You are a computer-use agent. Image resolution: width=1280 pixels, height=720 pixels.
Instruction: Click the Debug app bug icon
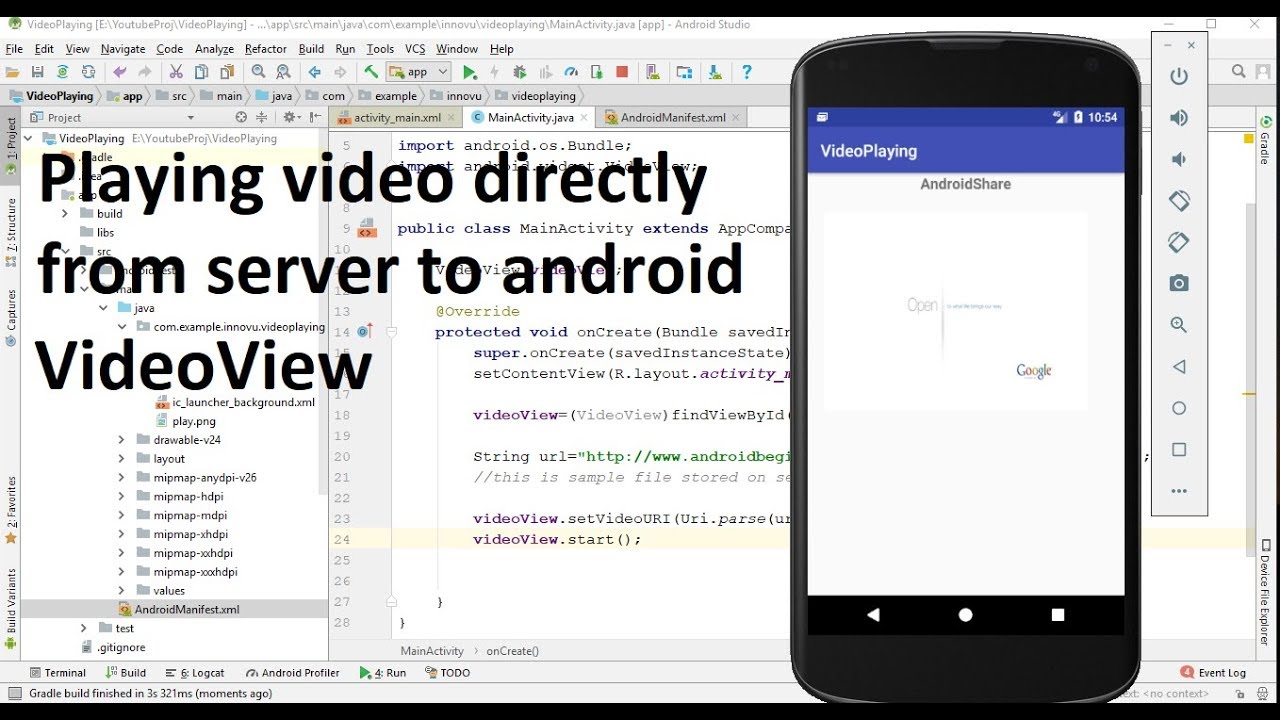[519, 72]
